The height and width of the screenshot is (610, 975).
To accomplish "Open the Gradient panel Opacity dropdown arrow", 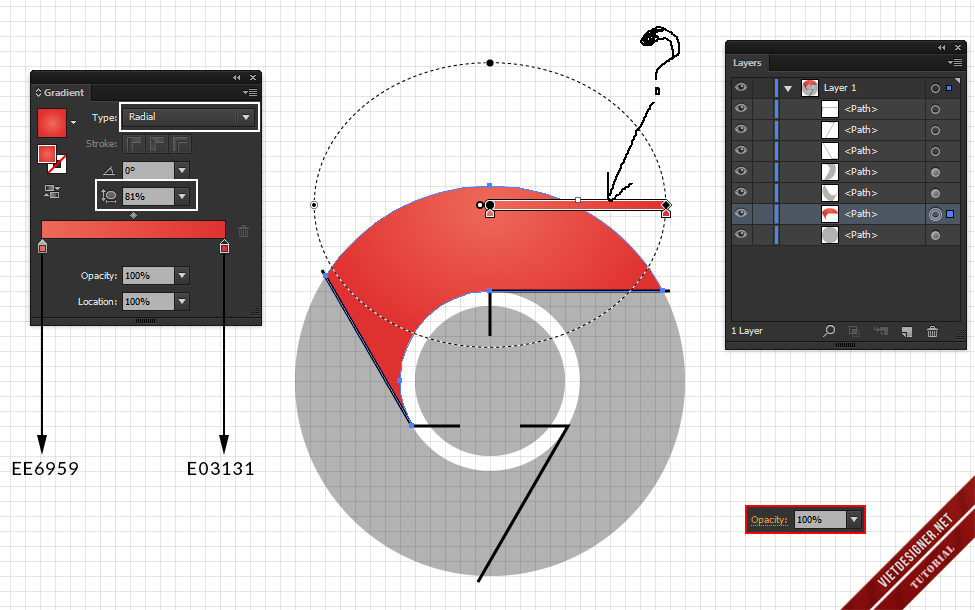I will pyautogui.click(x=182, y=275).
